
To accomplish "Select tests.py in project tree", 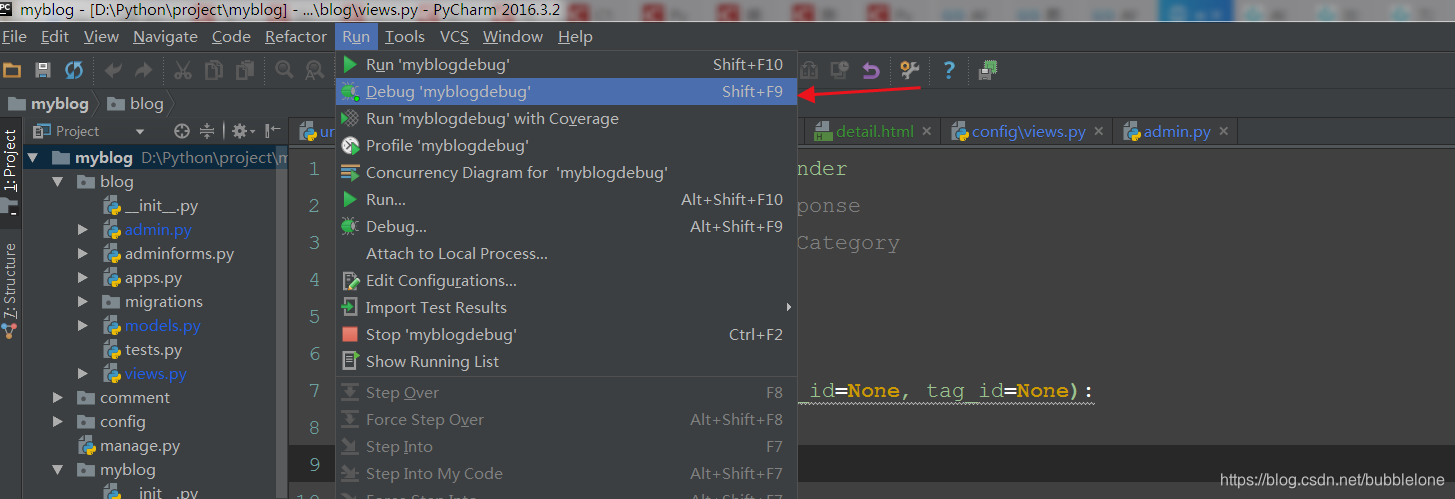I will pos(153,350).
